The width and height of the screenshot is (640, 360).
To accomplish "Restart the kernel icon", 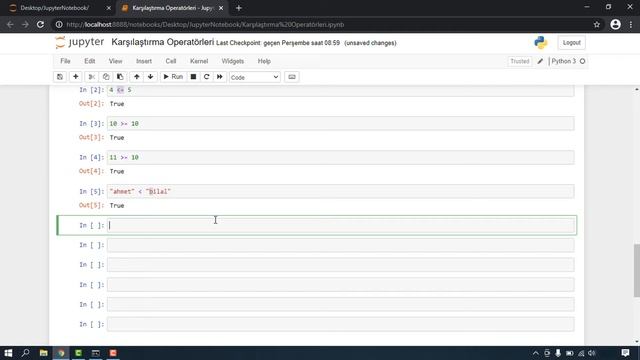I will (207, 77).
